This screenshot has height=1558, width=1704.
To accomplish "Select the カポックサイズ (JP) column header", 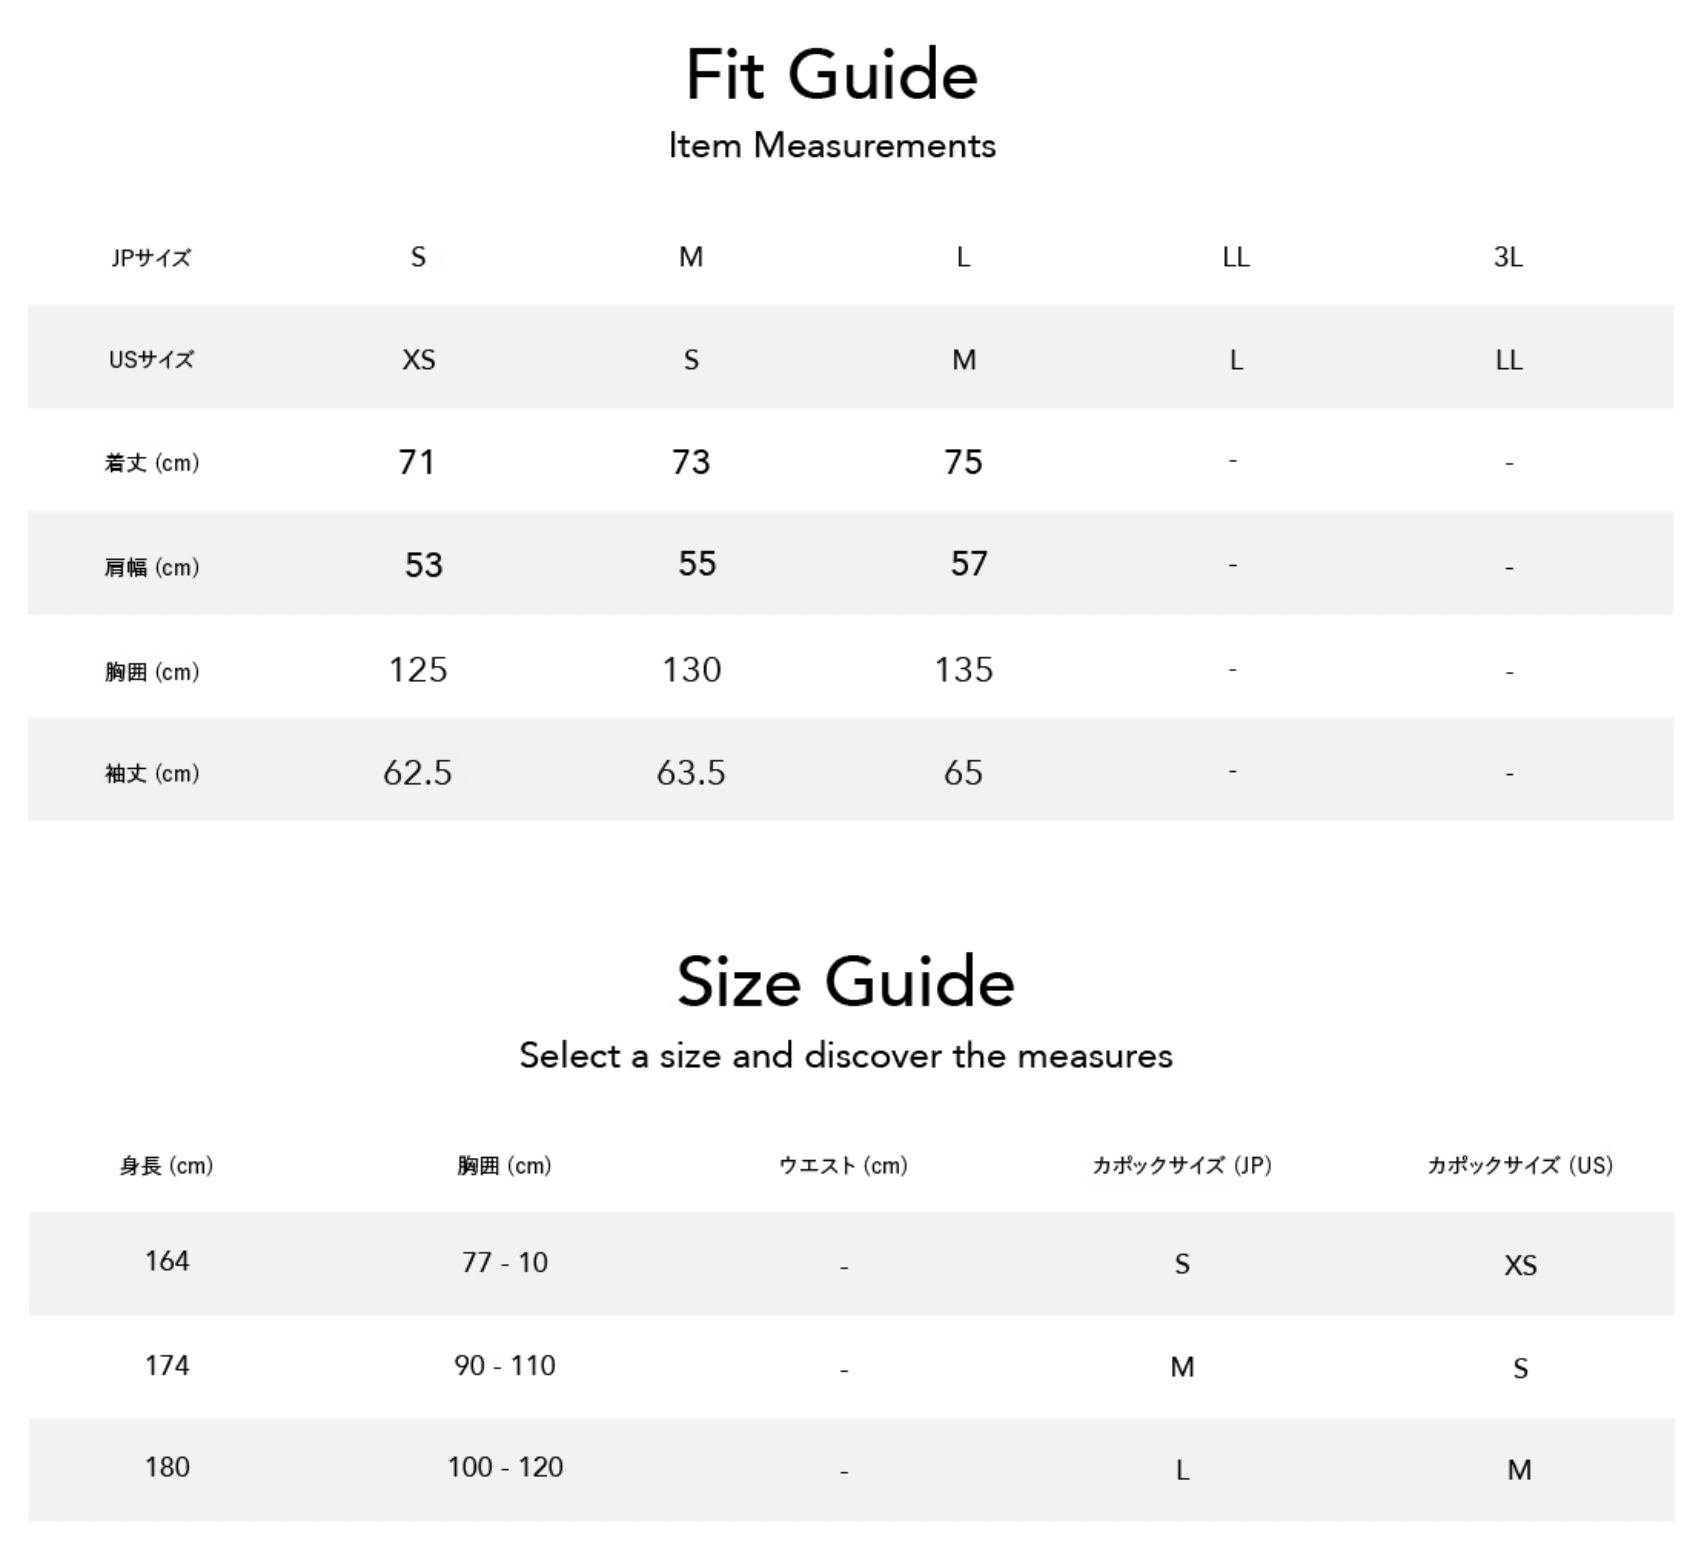I will [1182, 1166].
